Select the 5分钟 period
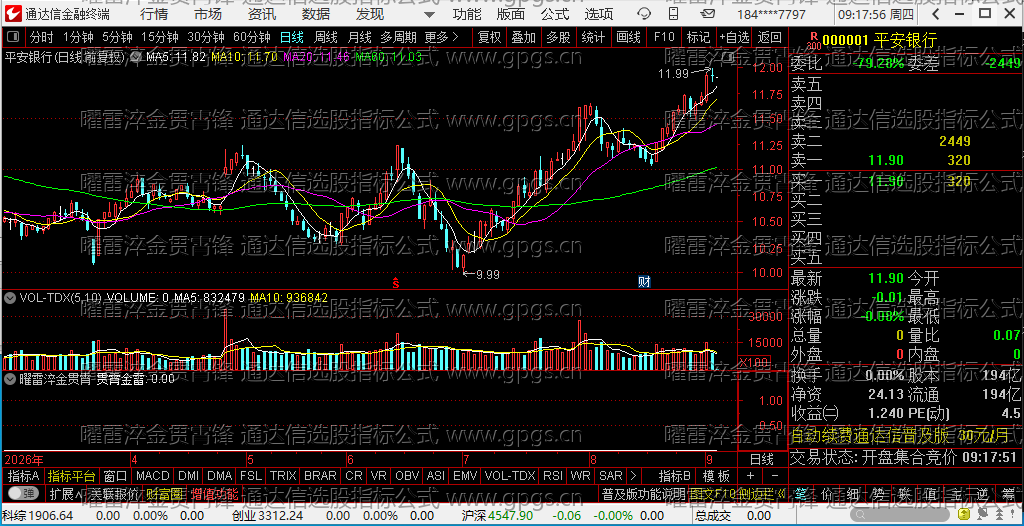The image size is (1024, 526). 117,37
